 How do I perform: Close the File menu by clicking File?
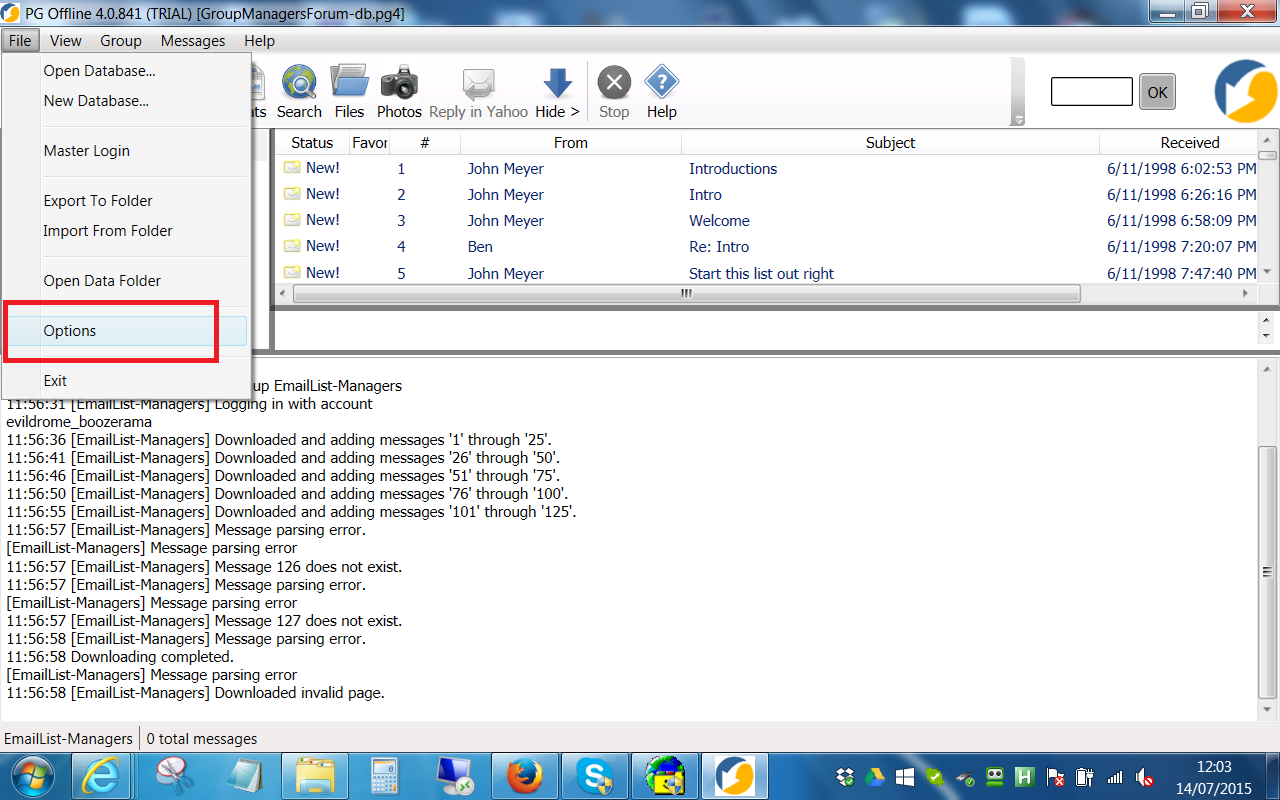pyautogui.click(x=20, y=41)
